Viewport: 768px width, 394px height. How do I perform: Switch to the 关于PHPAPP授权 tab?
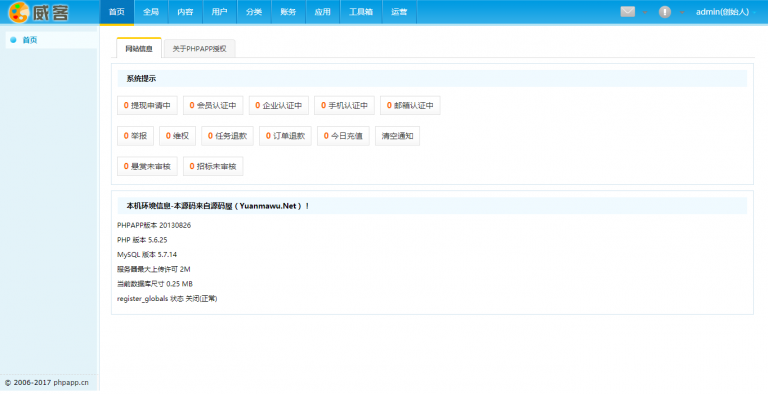tap(199, 49)
